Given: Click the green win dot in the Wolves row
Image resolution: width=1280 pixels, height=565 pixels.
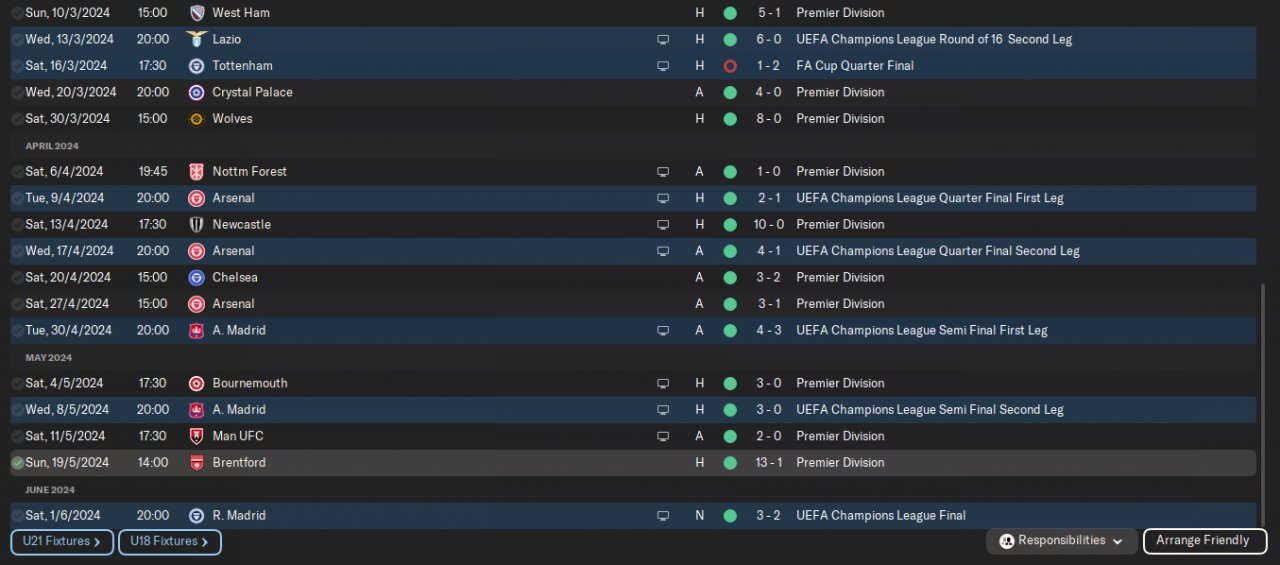Looking at the screenshot, I should (730, 119).
